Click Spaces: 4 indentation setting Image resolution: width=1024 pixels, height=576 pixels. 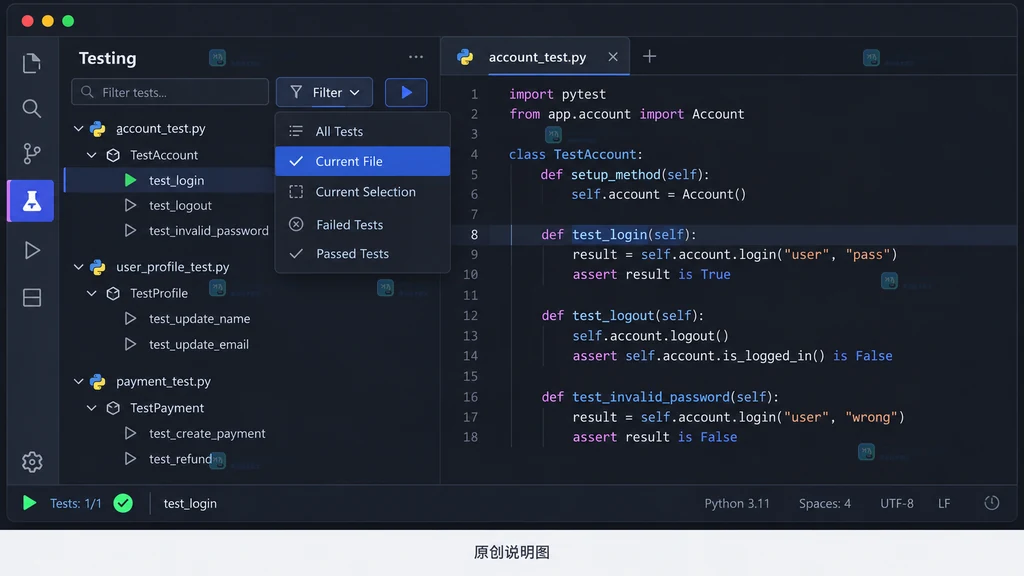tap(825, 503)
